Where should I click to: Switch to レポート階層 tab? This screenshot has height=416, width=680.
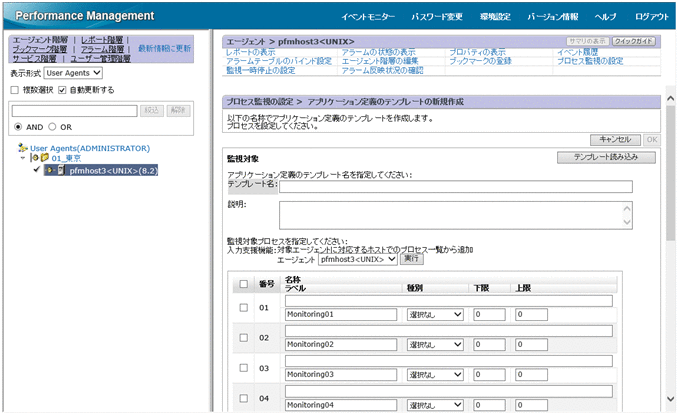point(102,40)
